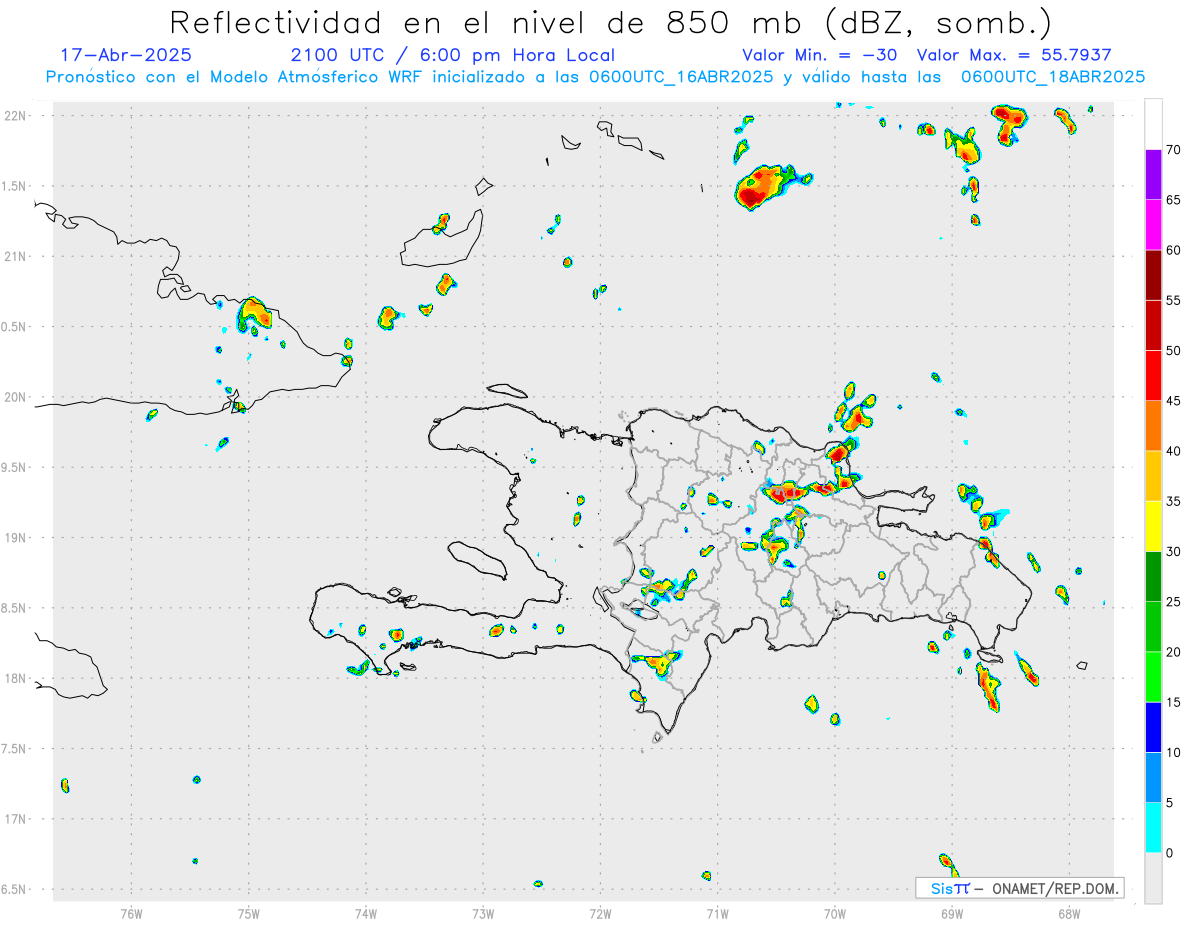Click the cyan 0–5 dBZ color segment
Image resolution: width=1200 pixels, height=927 pixels.
coord(1153,828)
